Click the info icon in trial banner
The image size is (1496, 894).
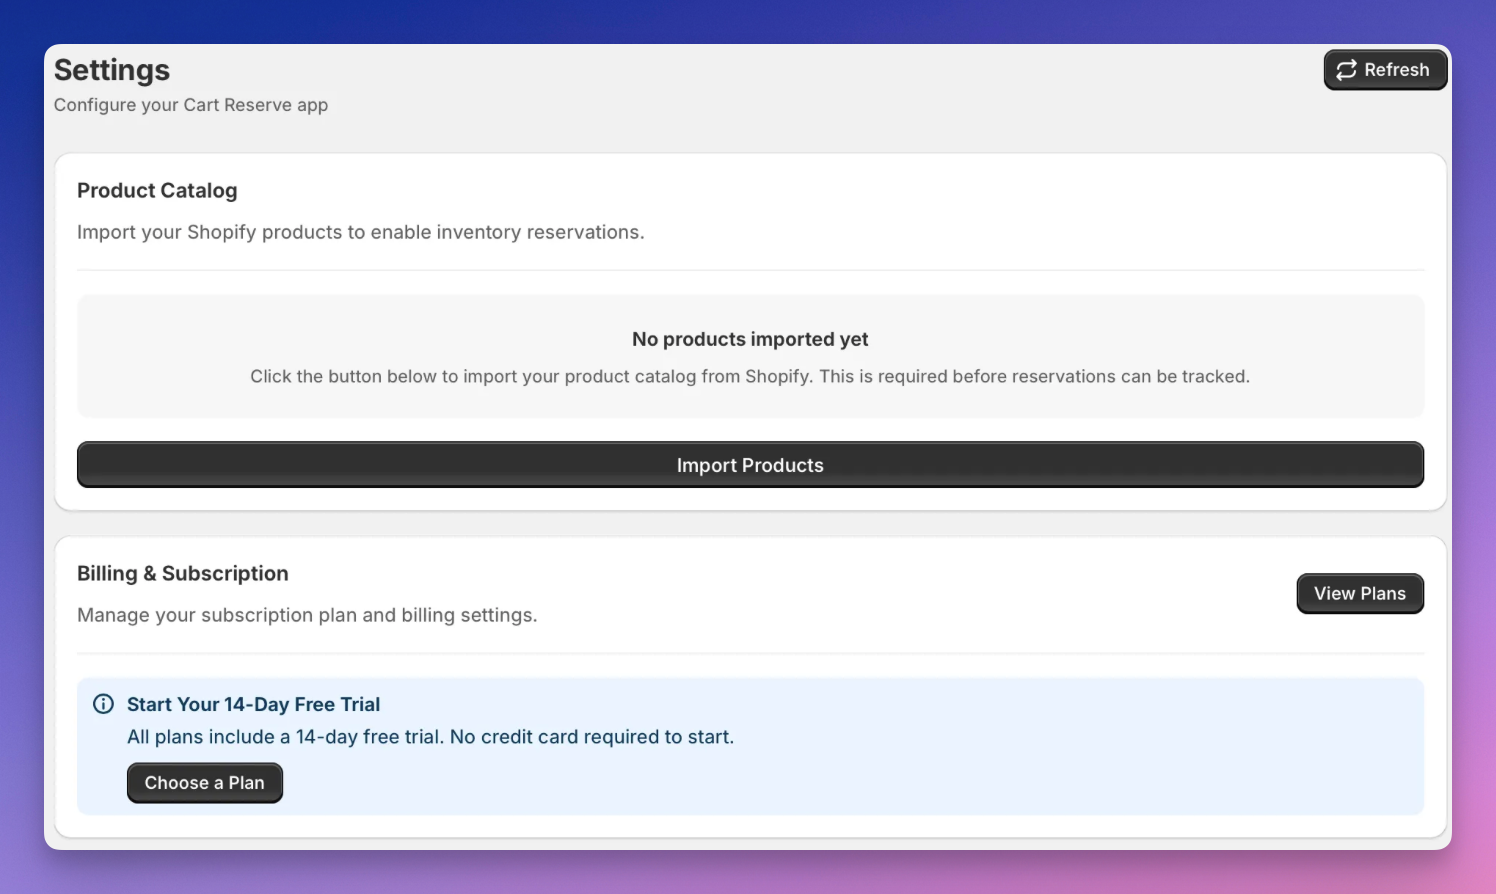103,704
